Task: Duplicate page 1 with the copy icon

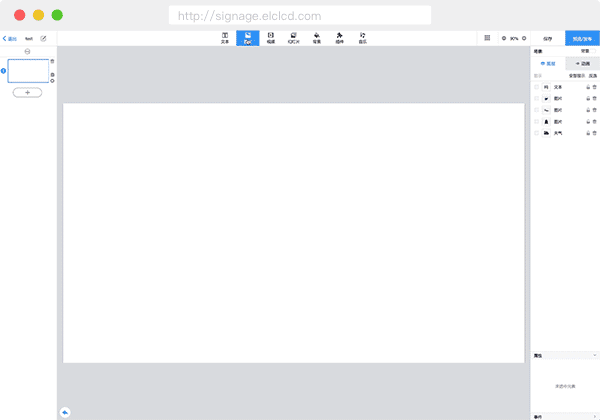Action: pos(52,75)
